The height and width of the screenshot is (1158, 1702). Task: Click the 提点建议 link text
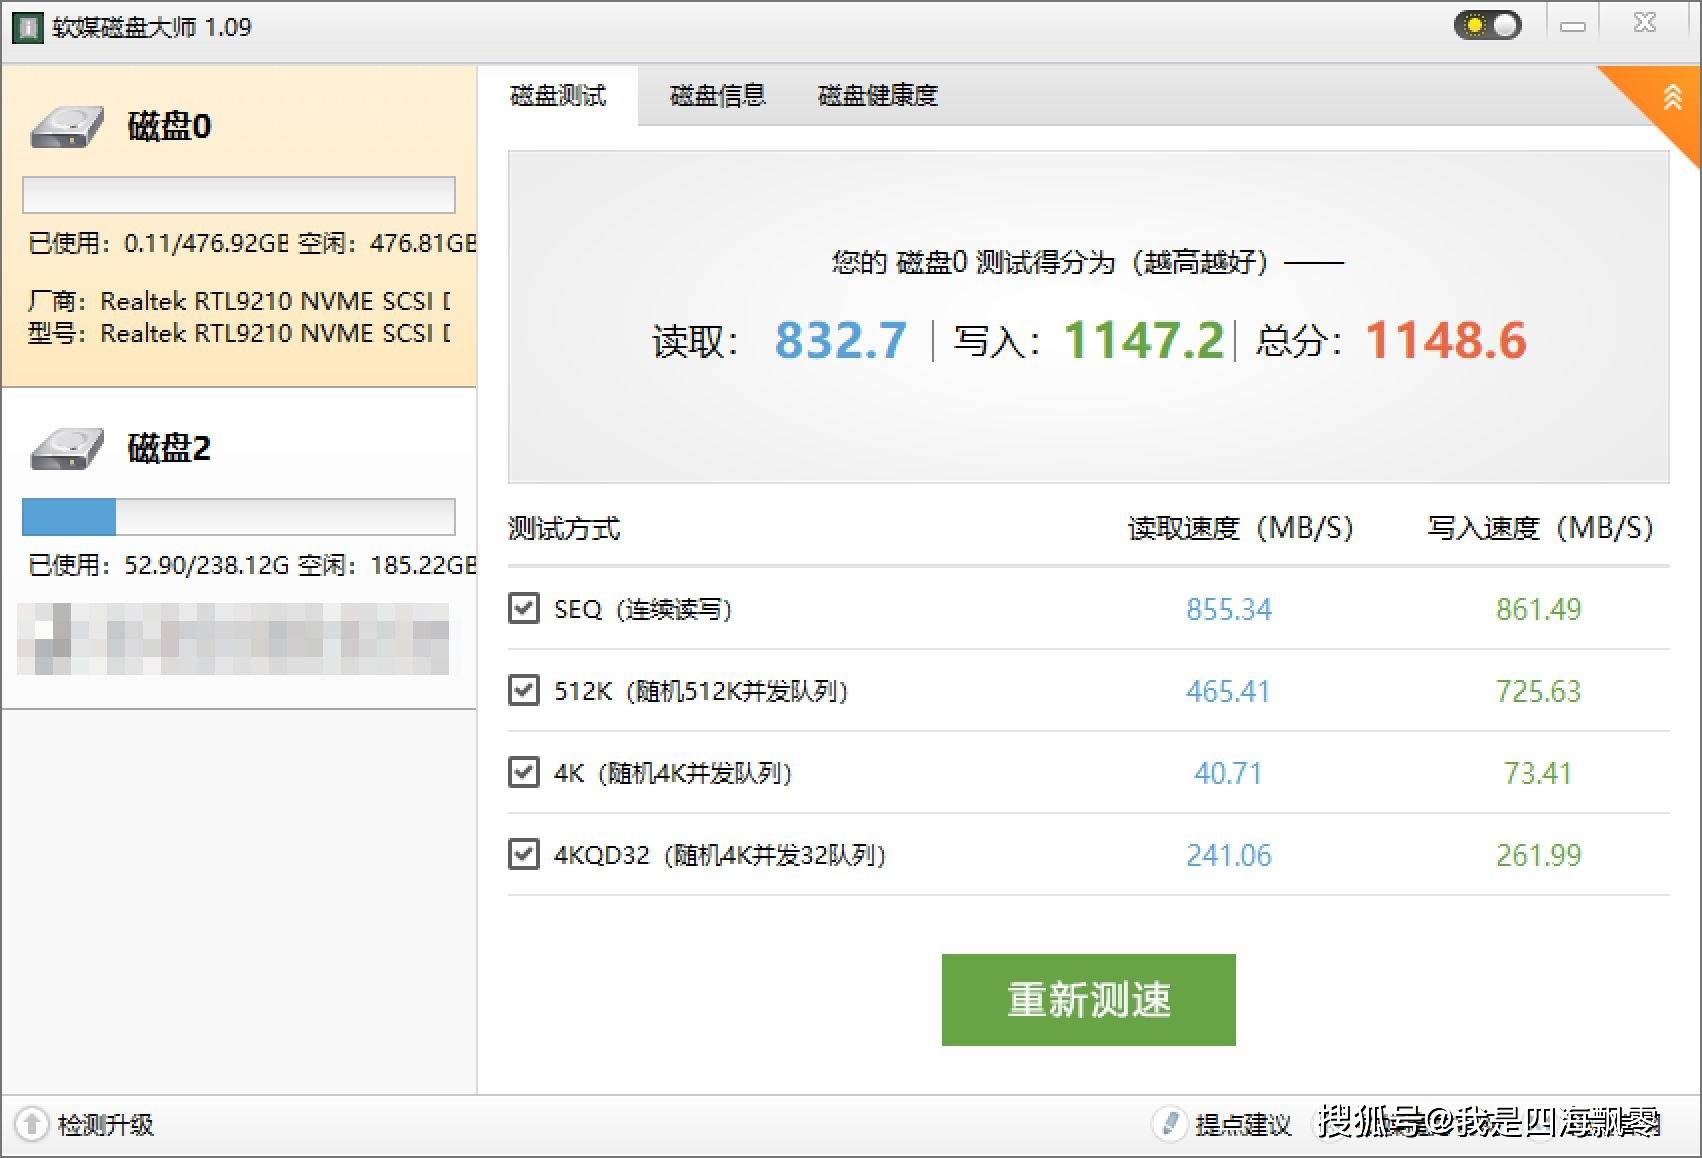click(1243, 1125)
